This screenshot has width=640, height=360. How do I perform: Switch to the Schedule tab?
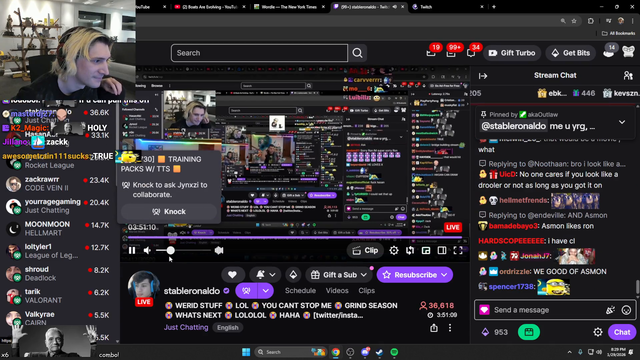point(300,291)
